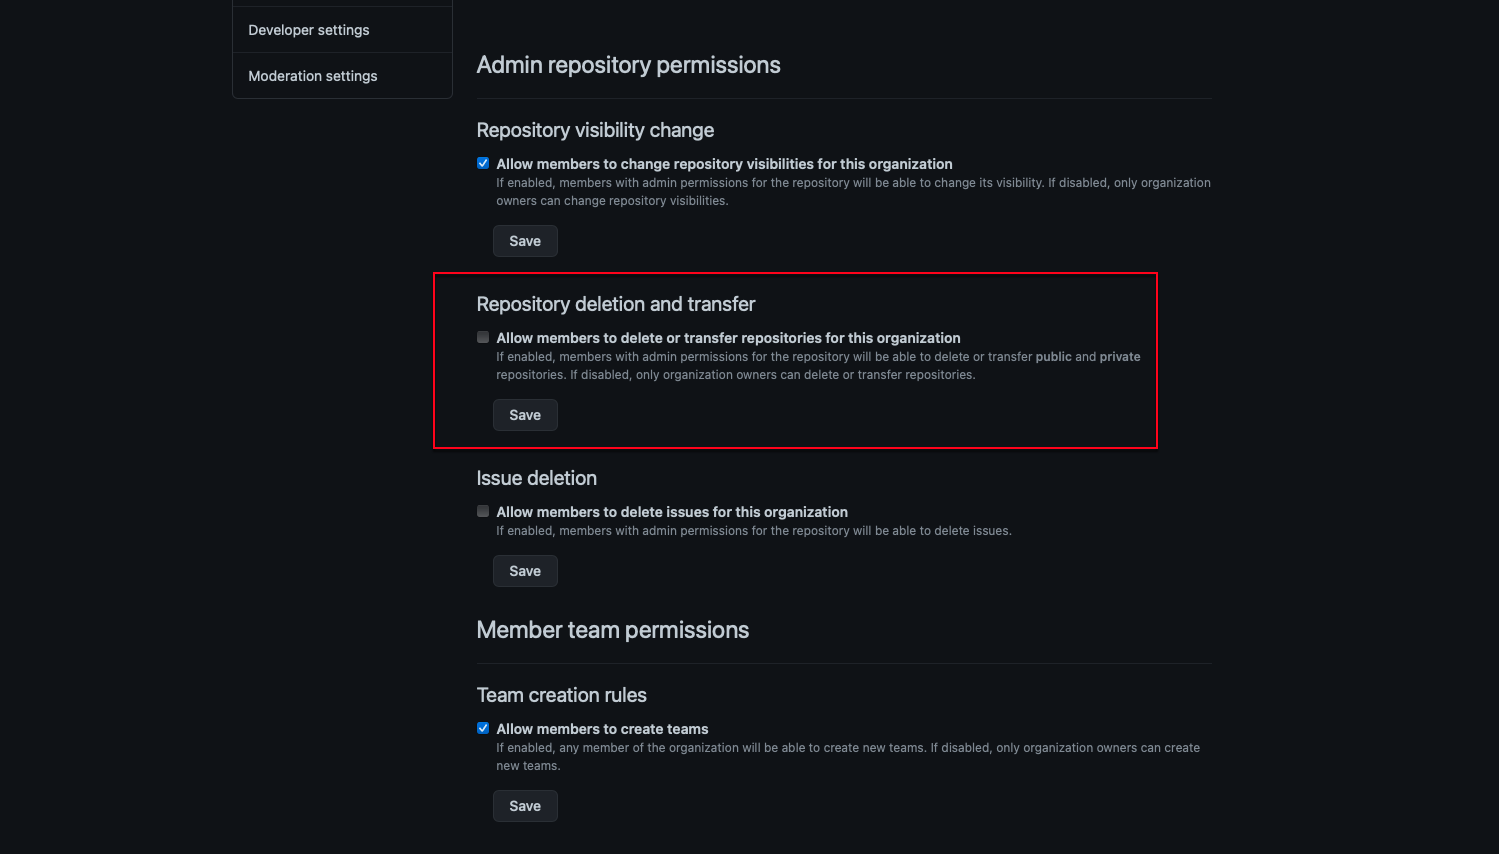
Task: Click the 'Member team permissions' heading
Action: (612, 630)
